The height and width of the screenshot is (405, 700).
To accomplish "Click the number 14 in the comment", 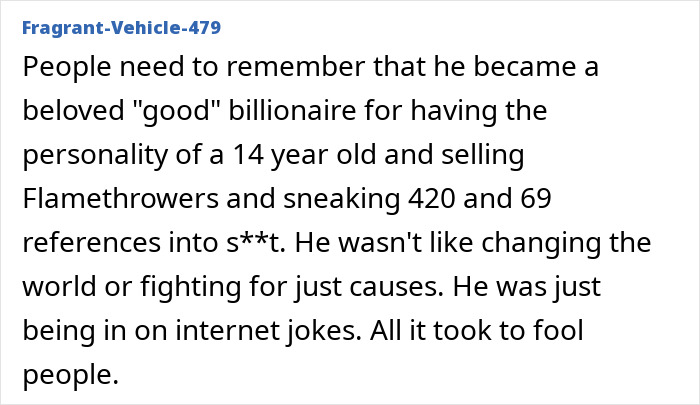I will coord(248,154).
